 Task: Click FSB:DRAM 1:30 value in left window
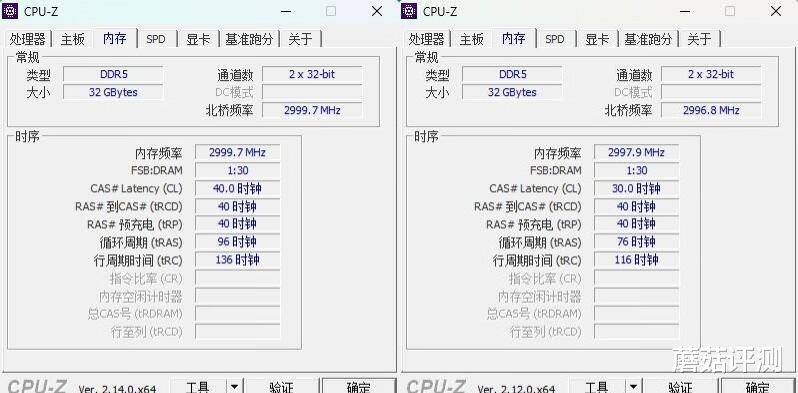point(238,170)
